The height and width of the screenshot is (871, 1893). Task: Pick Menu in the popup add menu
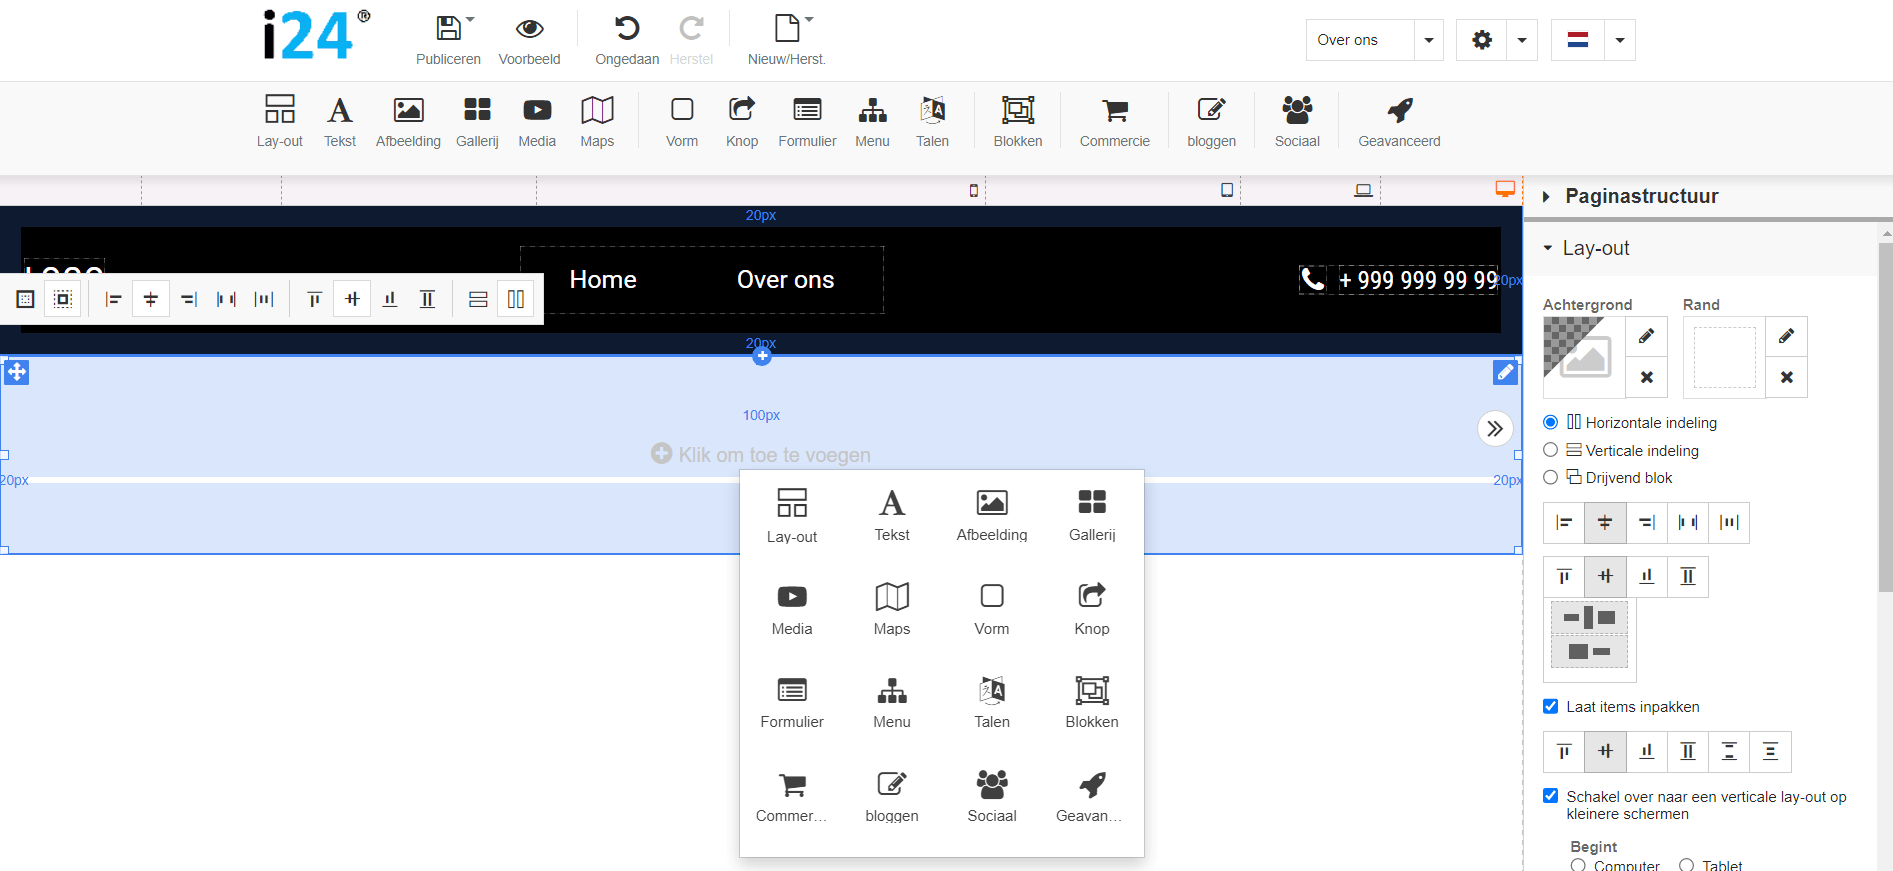892,702
